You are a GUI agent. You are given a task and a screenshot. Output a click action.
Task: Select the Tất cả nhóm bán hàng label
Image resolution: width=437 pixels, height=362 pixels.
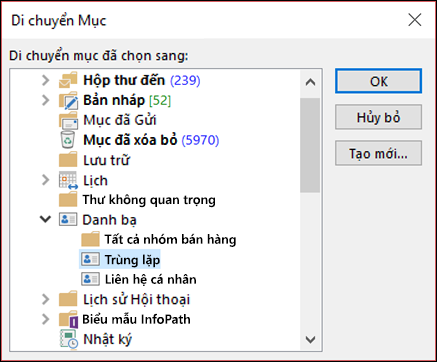pyautogui.click(x=170, y=239)
